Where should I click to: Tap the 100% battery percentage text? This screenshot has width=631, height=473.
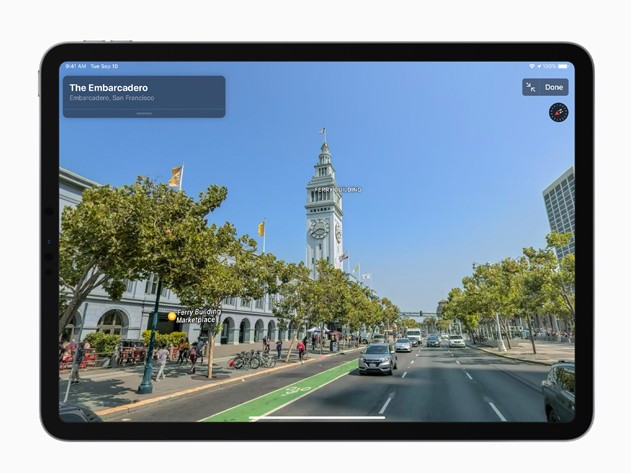click(x=549, y=66)
